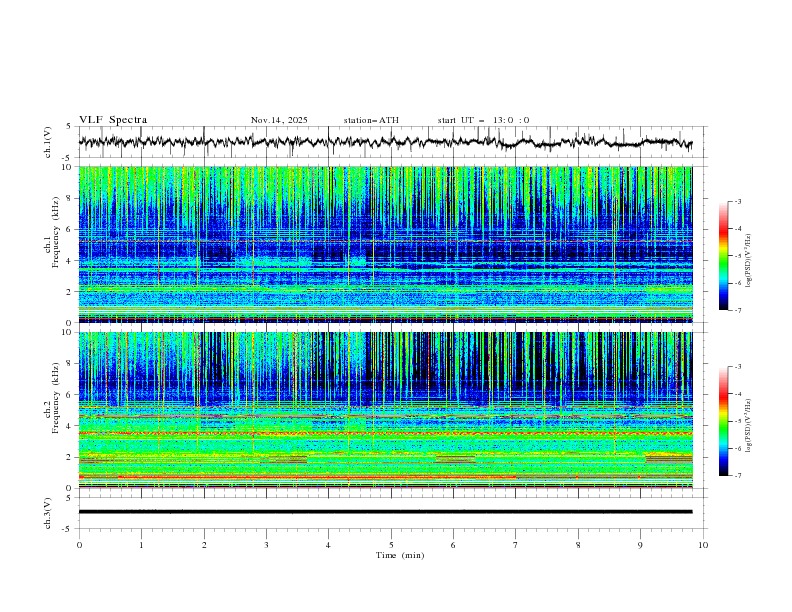The image size is (792, 612).
Task: Click the "VLF Spectra" title text
Action: tap(113, 120)
